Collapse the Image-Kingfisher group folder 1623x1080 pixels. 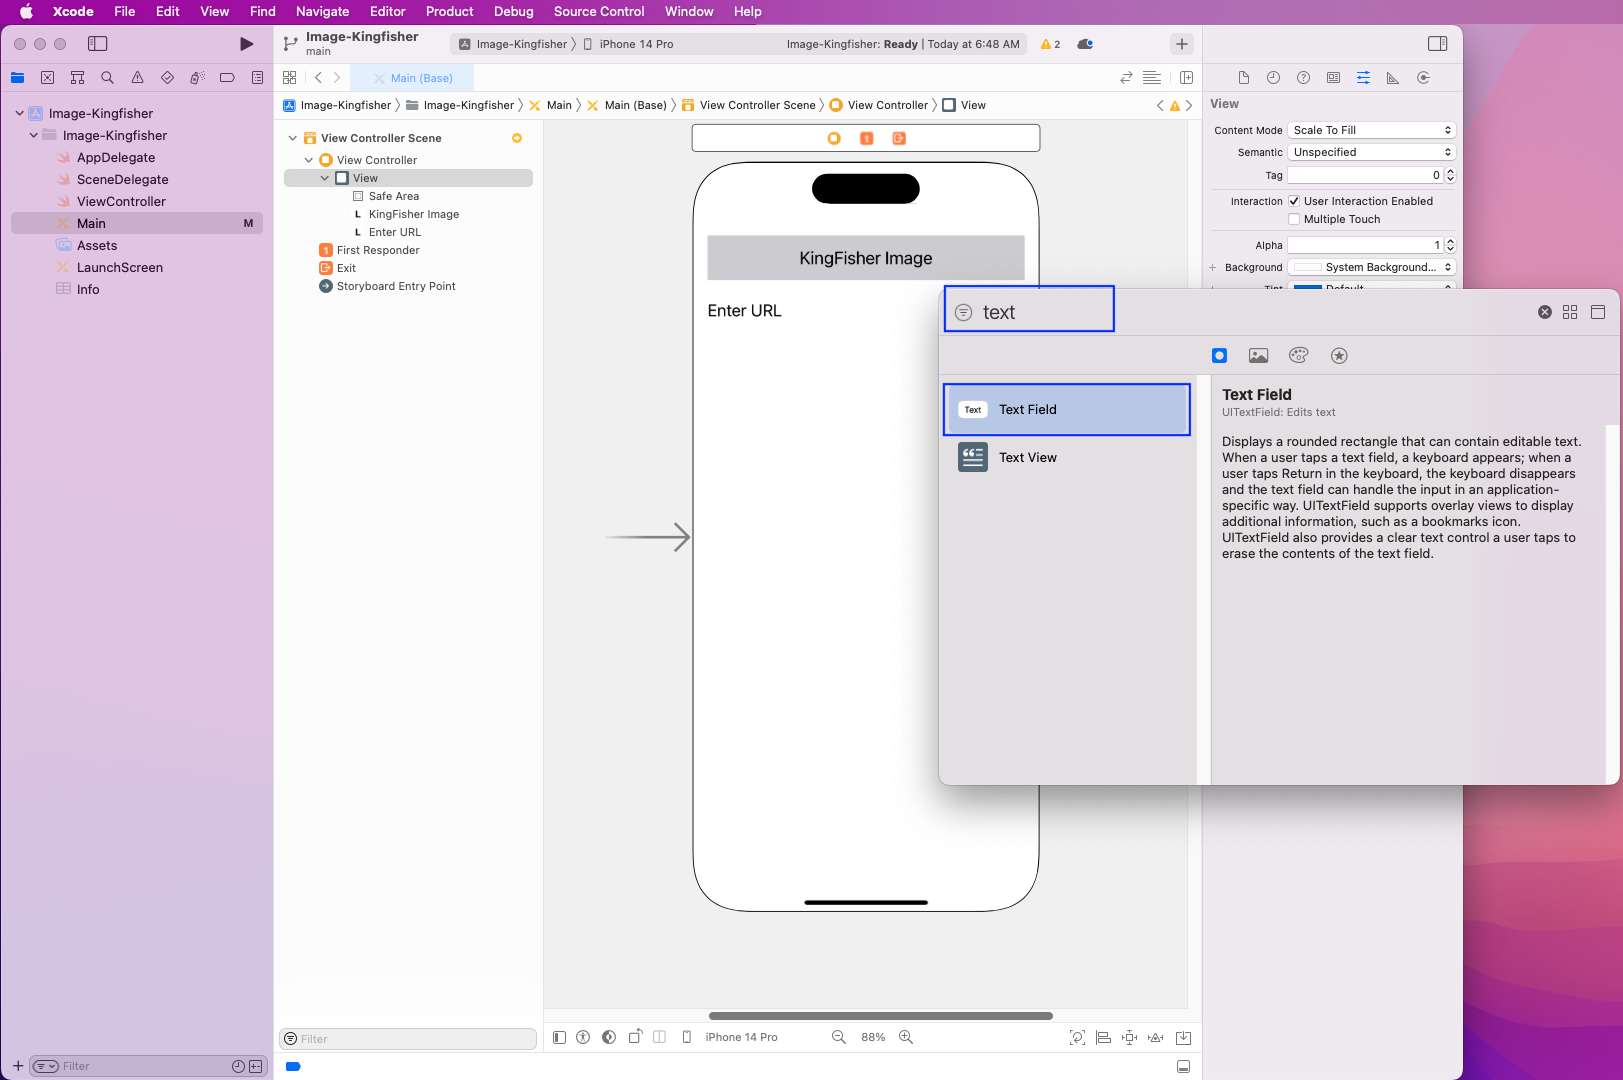(33, 135)
